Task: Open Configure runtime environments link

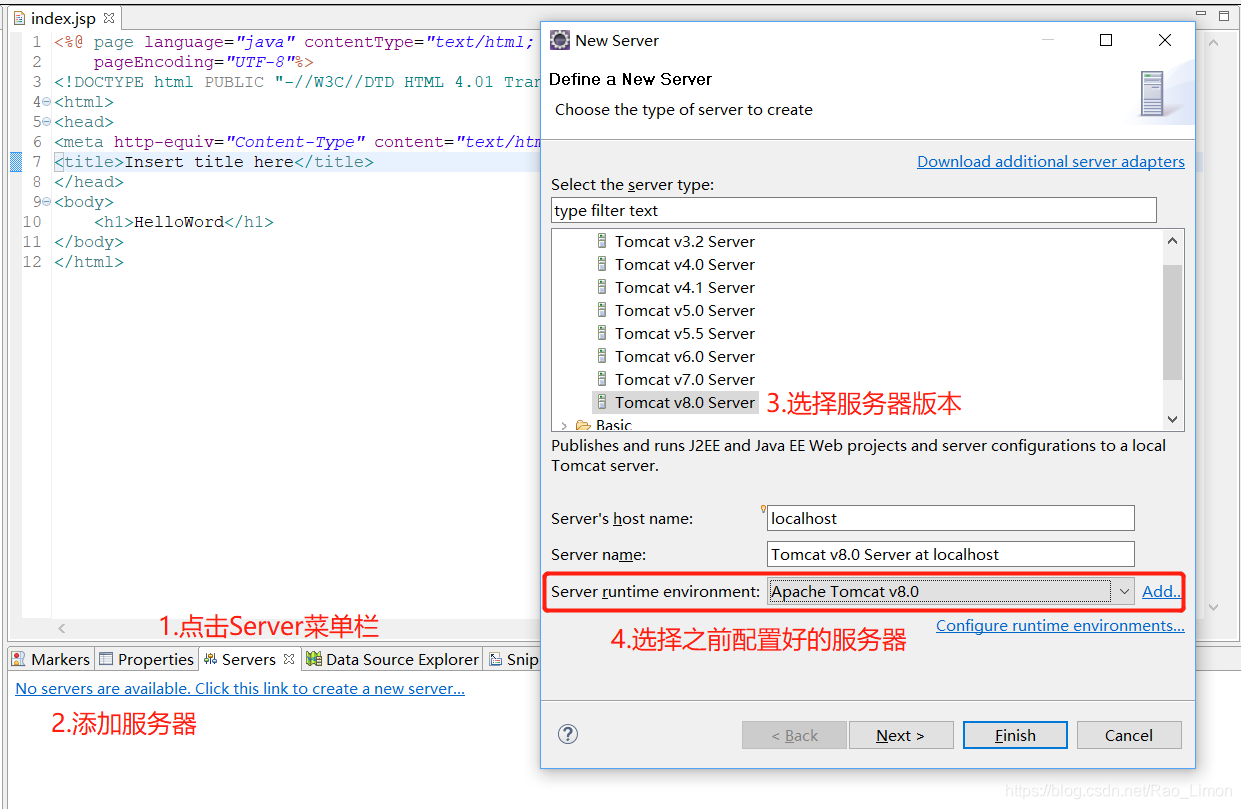Action: (x=1060, y=625)
